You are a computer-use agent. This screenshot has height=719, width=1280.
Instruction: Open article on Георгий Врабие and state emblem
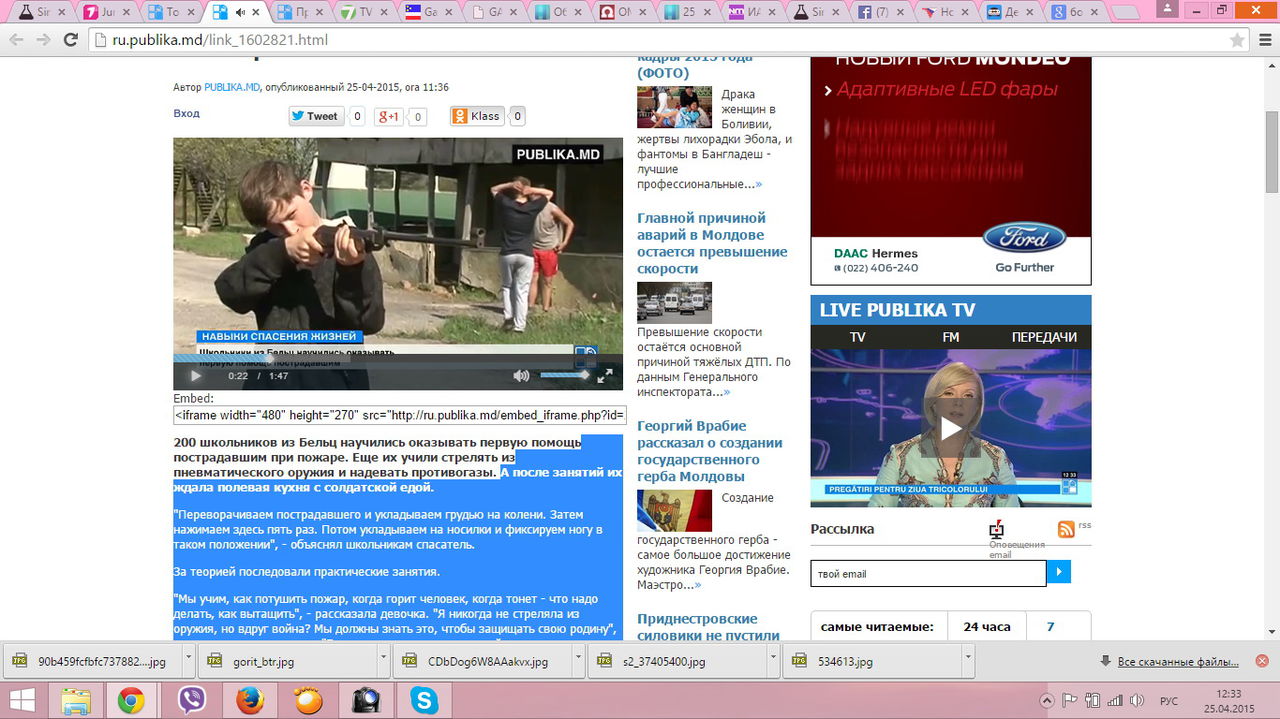[710, 451]
